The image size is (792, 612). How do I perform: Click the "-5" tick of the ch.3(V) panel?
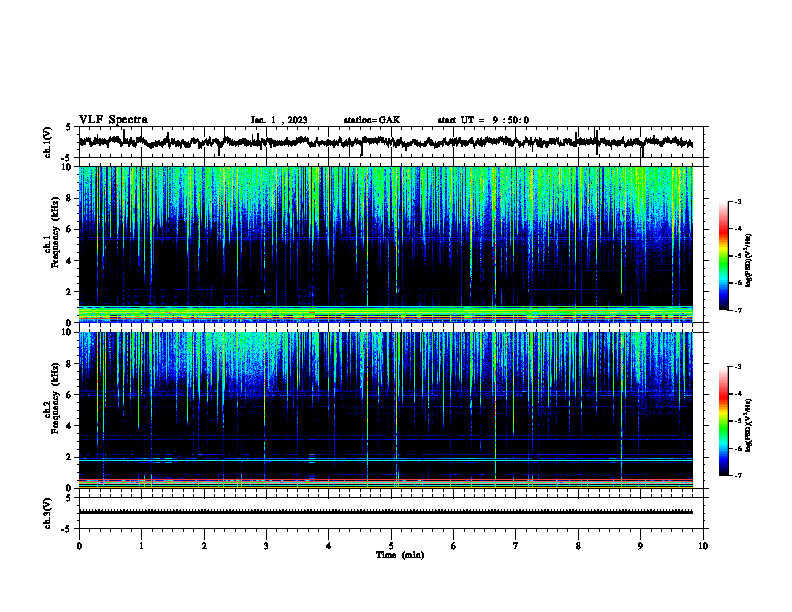click(x=67, y=529)
